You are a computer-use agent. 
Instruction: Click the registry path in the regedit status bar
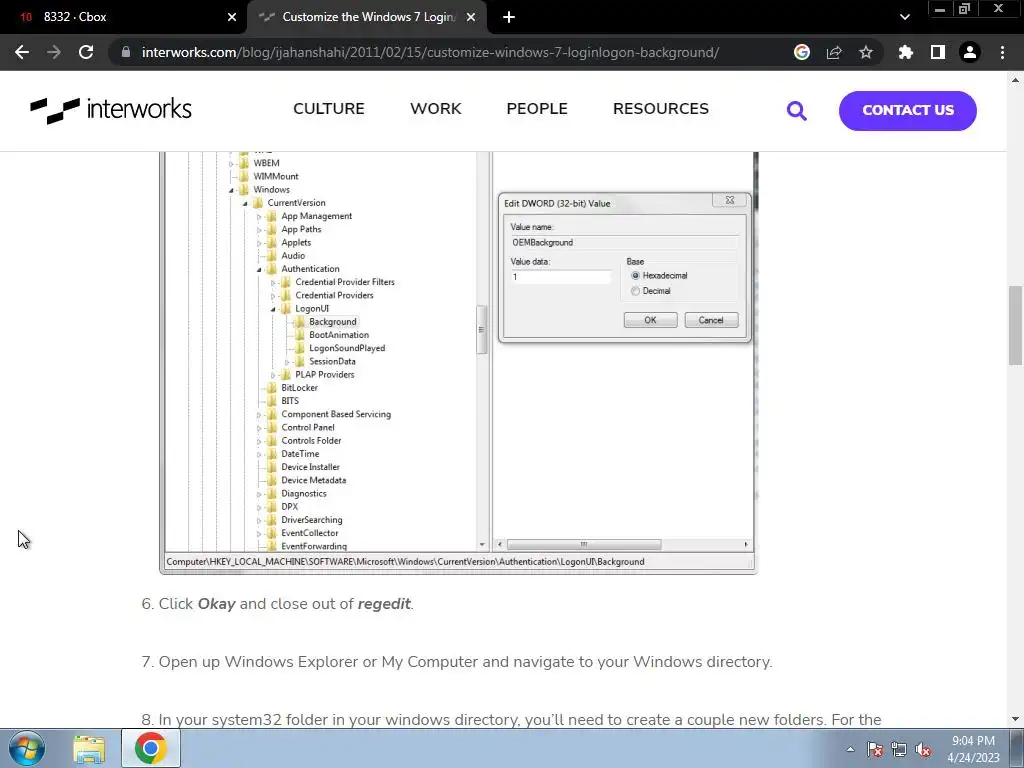pyautogui.click(x=405, y=562)
